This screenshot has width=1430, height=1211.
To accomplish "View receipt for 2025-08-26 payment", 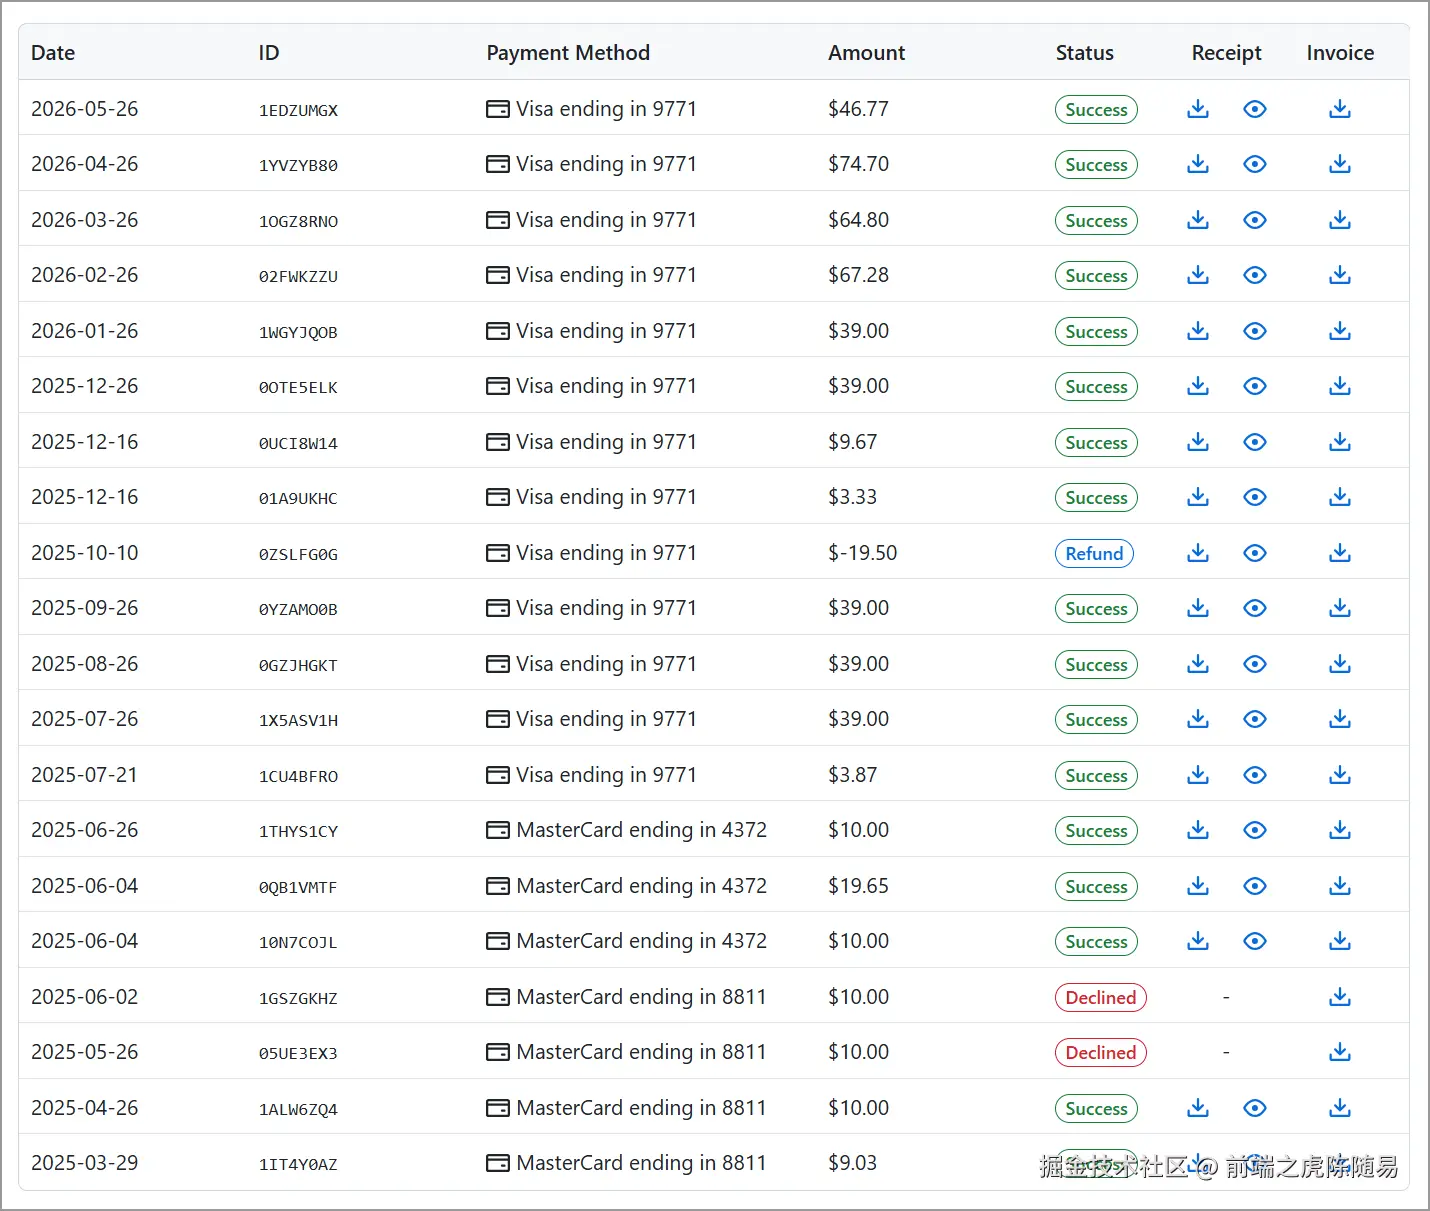I will click(1255, 664).
